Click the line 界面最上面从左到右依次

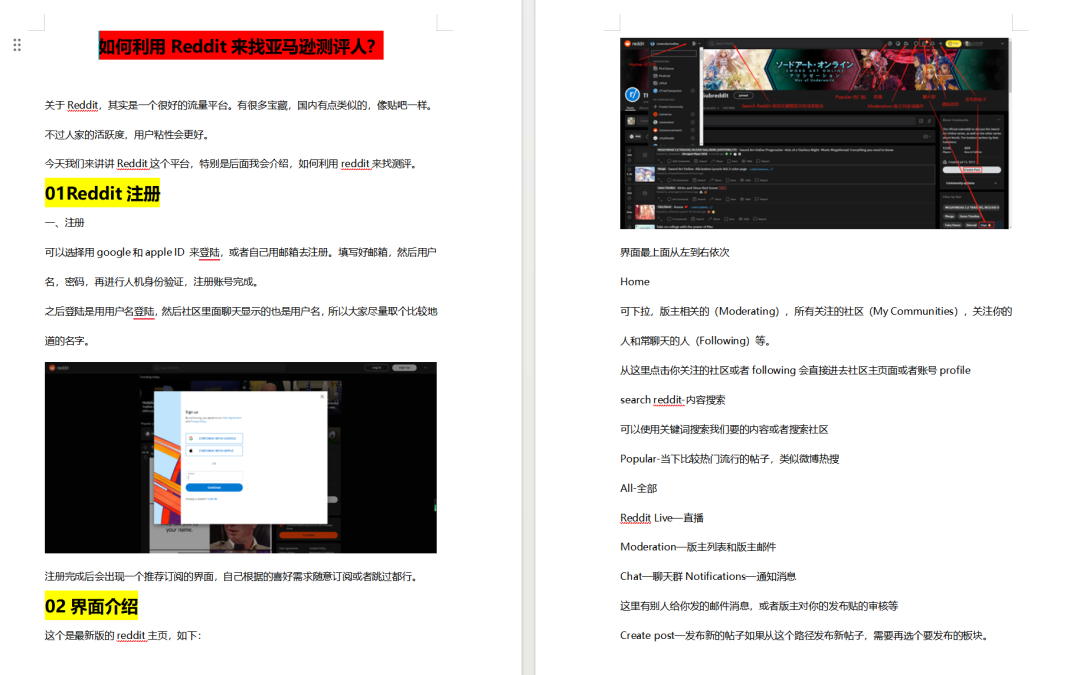675,253
